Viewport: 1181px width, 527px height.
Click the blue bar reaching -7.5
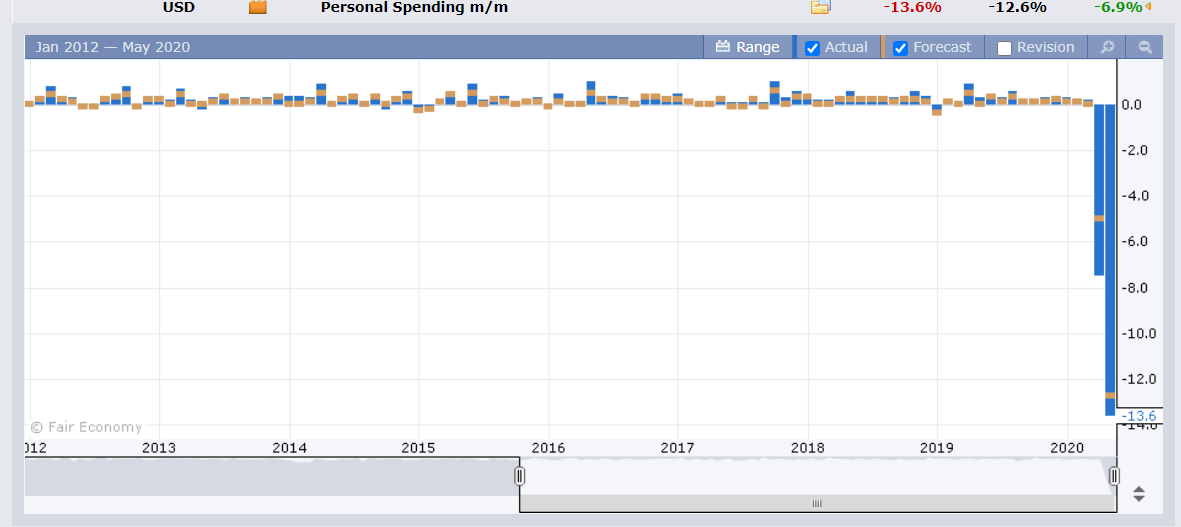(1099, 190)
